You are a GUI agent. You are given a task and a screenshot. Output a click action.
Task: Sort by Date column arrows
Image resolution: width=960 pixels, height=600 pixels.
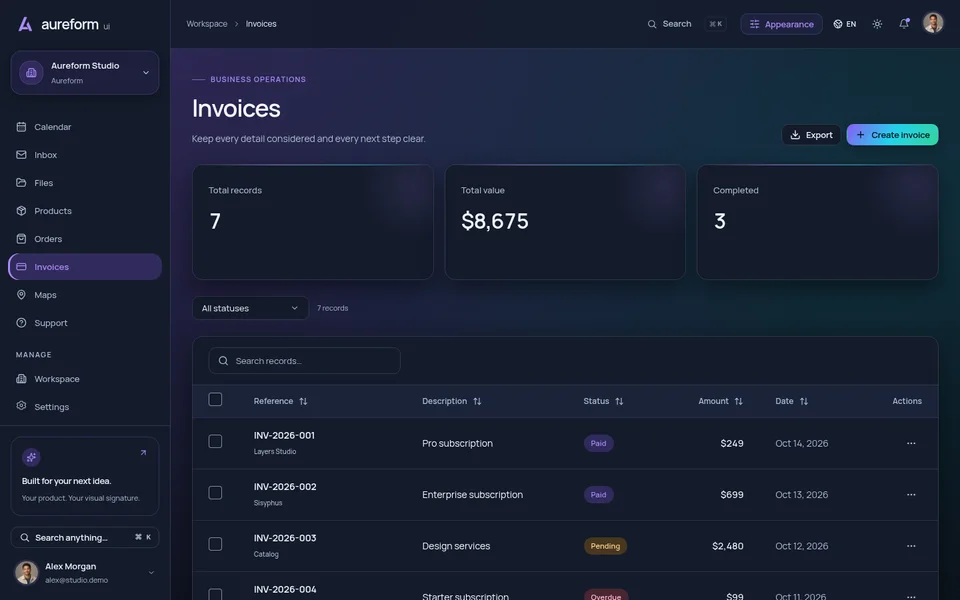pos(804,402)
